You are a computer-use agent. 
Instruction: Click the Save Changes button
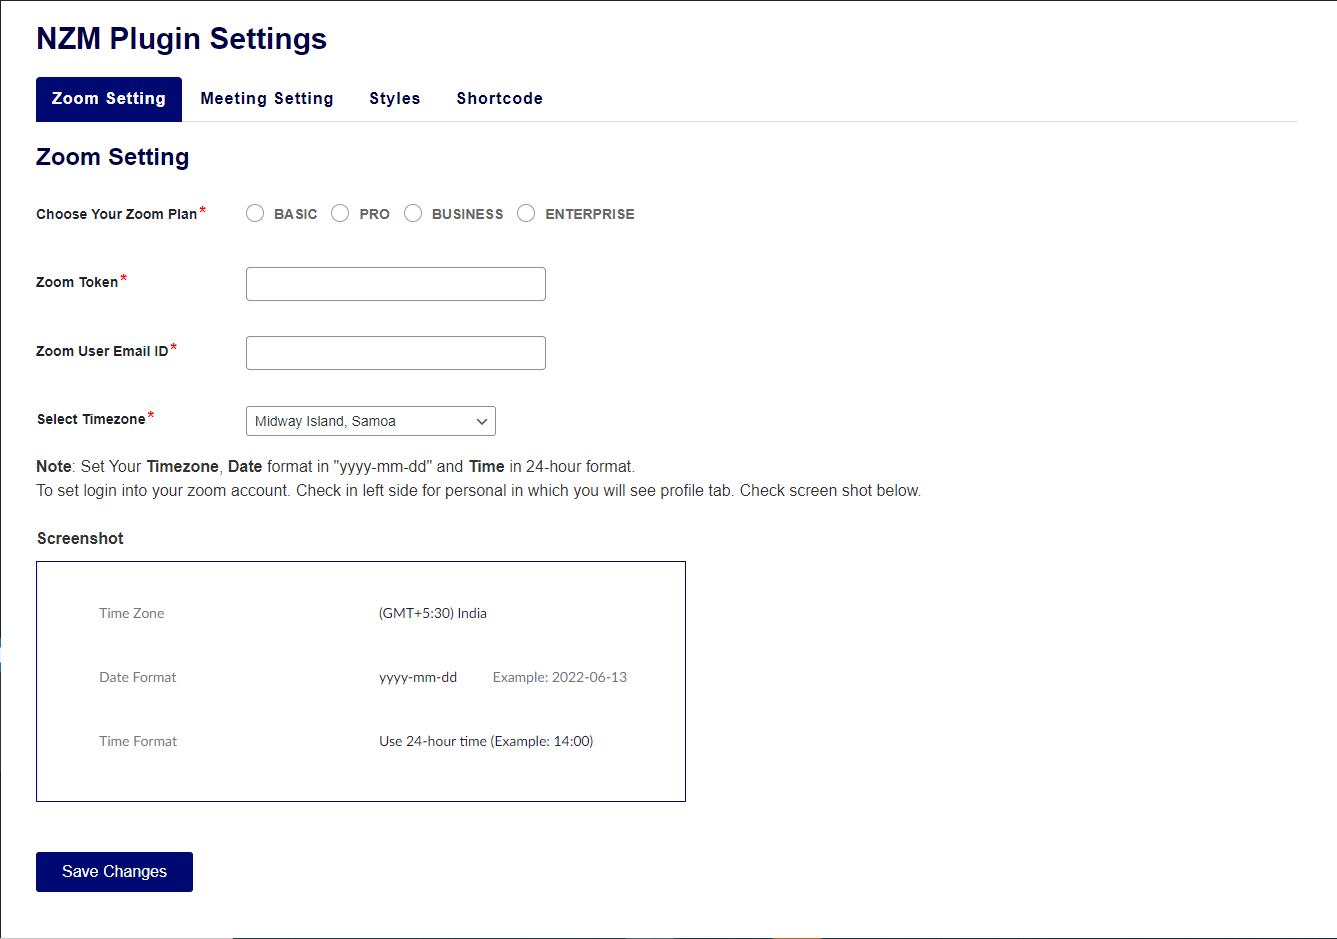pos(114,872)
